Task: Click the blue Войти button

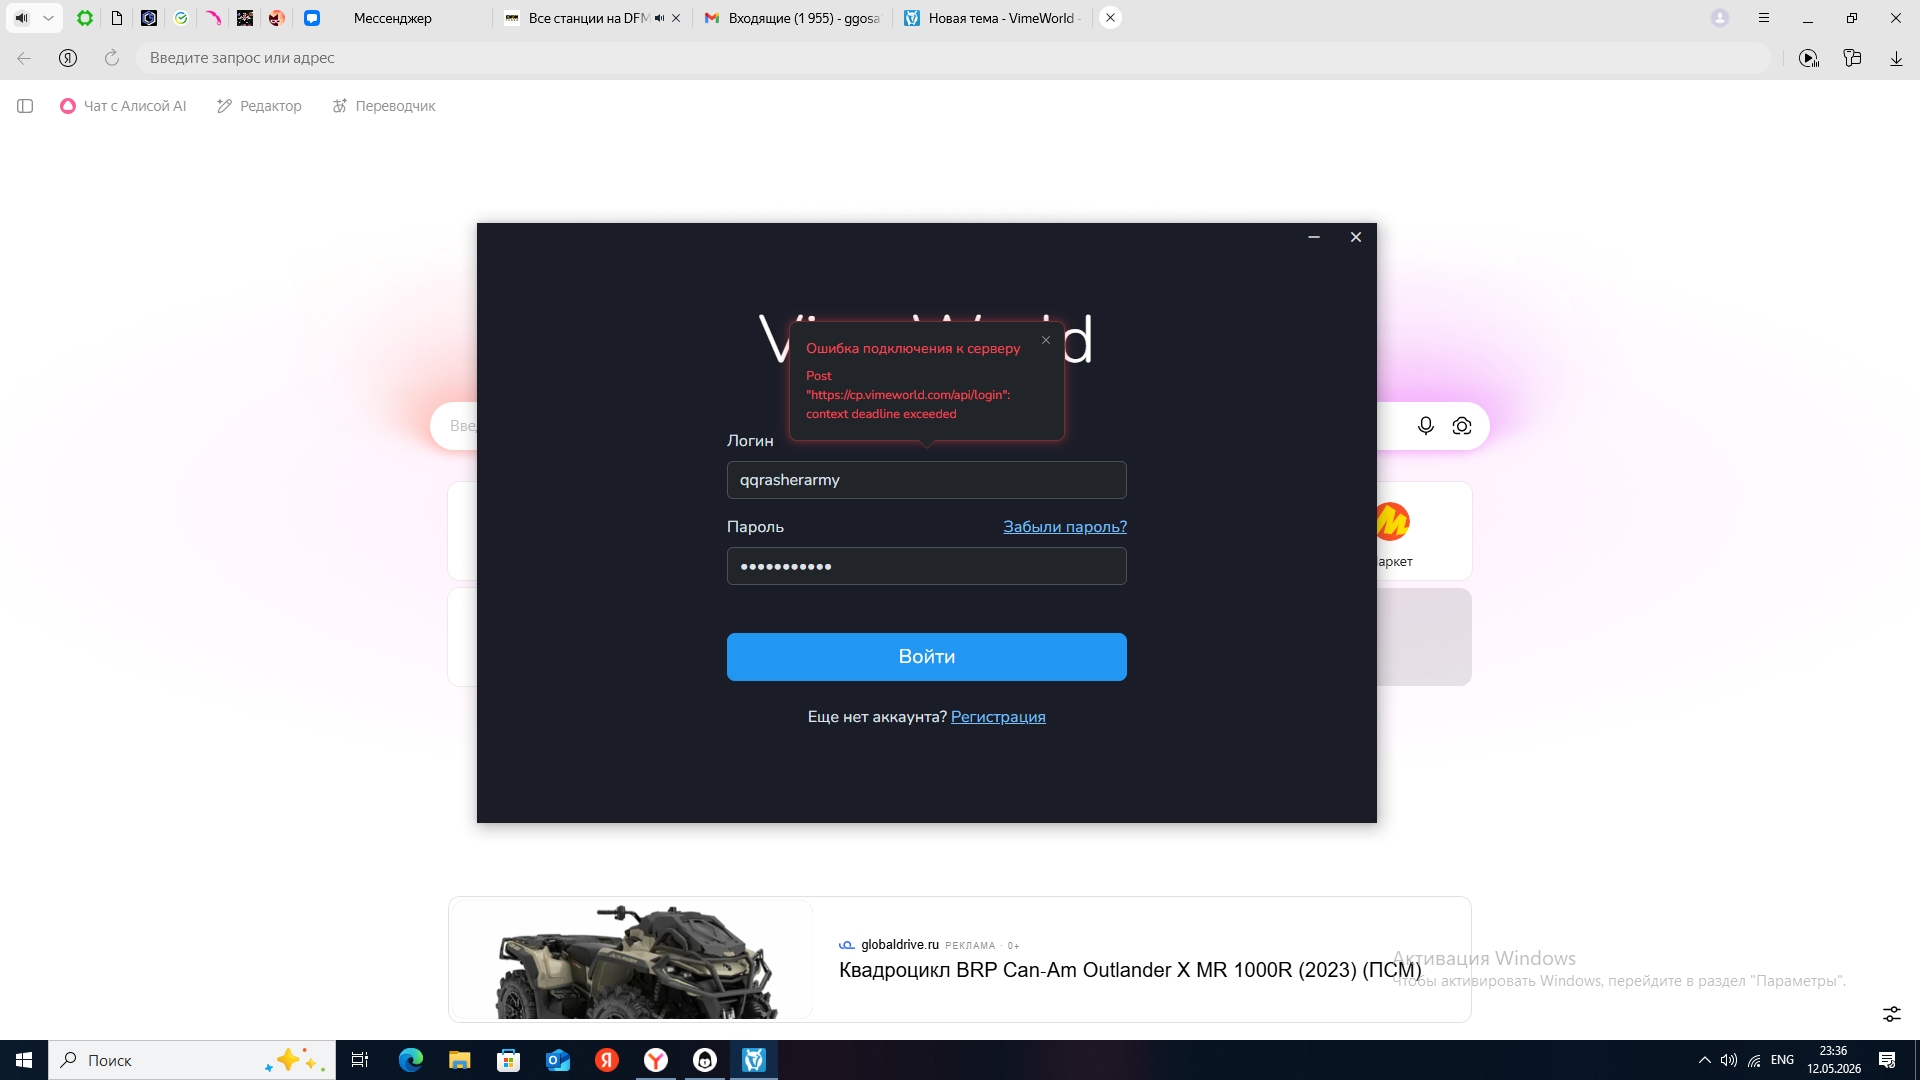Action: pyautogui.click(x=927, y=657)
